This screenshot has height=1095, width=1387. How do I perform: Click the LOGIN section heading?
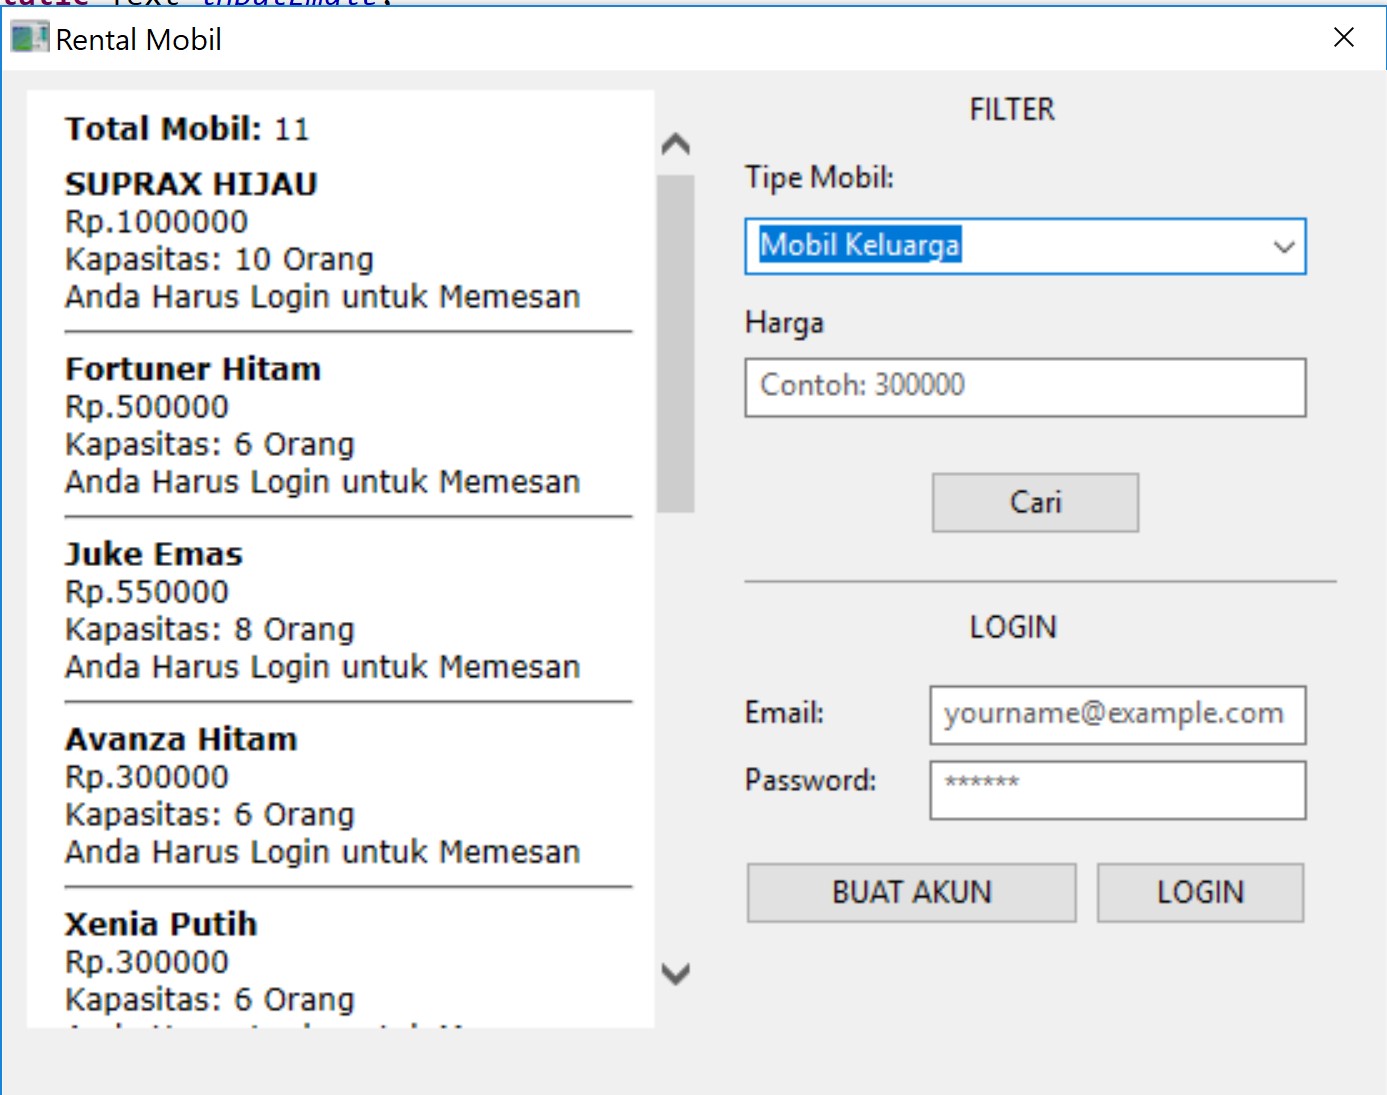tap(1013, 627)
